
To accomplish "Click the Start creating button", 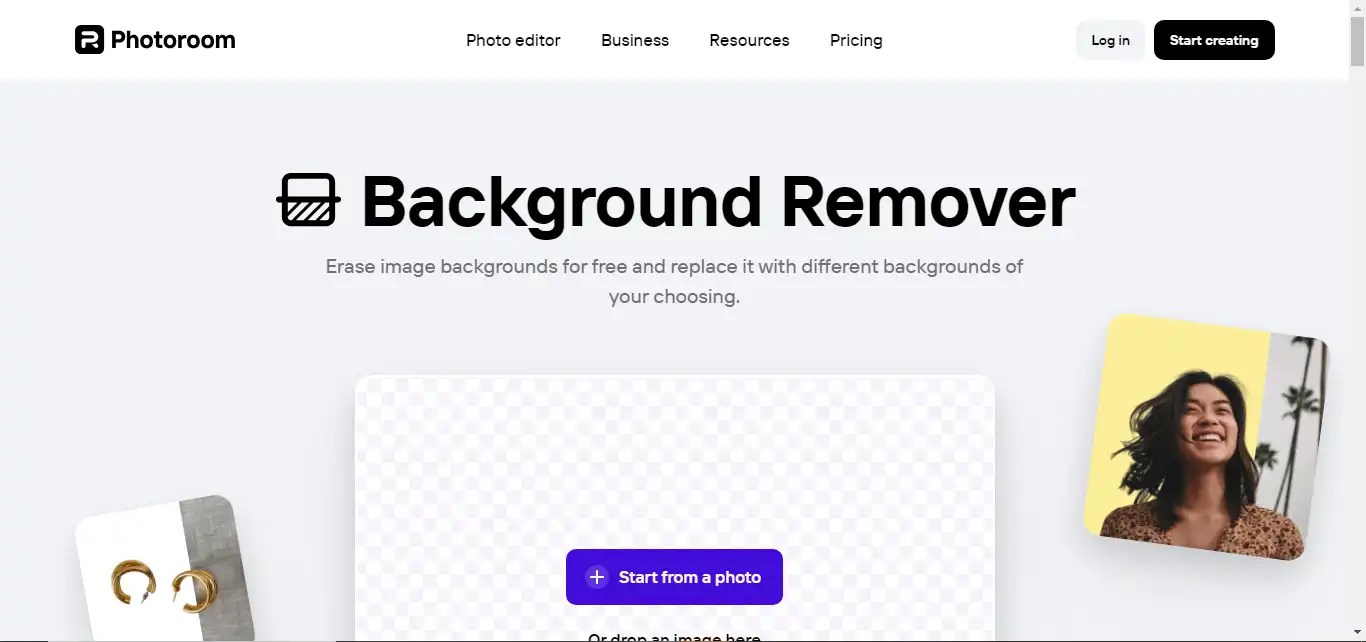I will pos(1214,40).
